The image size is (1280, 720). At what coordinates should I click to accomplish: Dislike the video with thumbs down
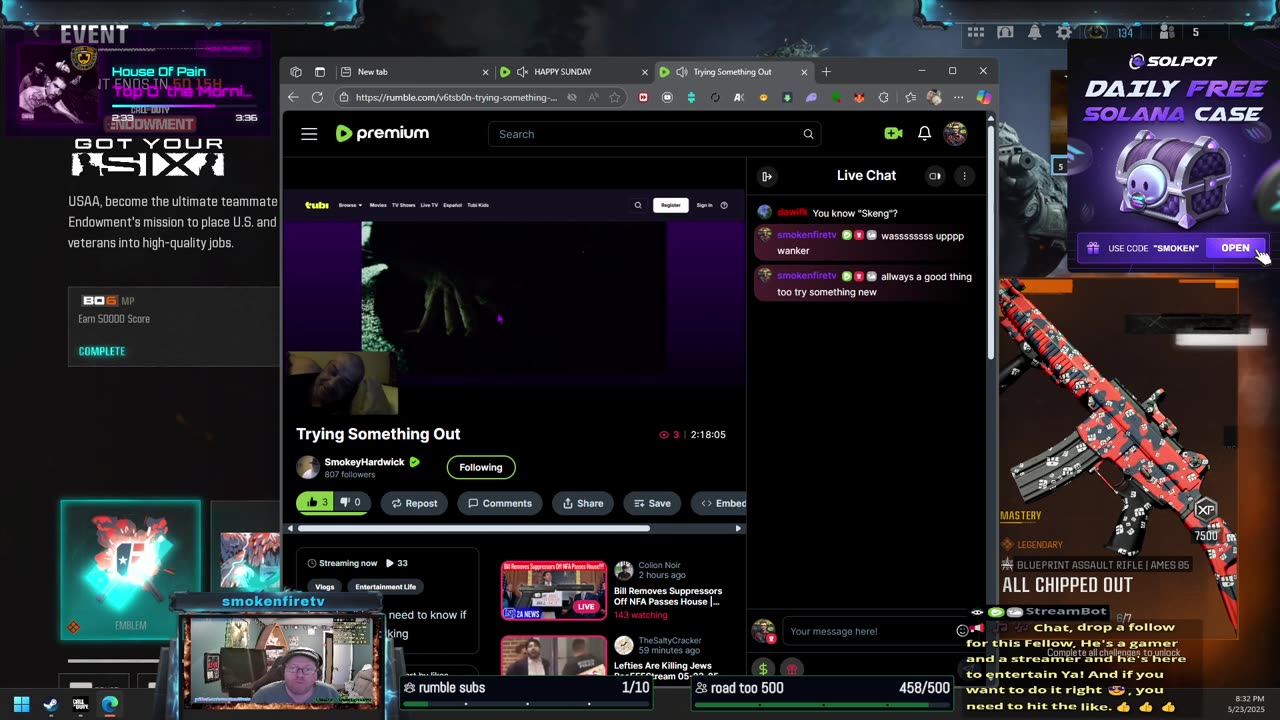point(351,503)
